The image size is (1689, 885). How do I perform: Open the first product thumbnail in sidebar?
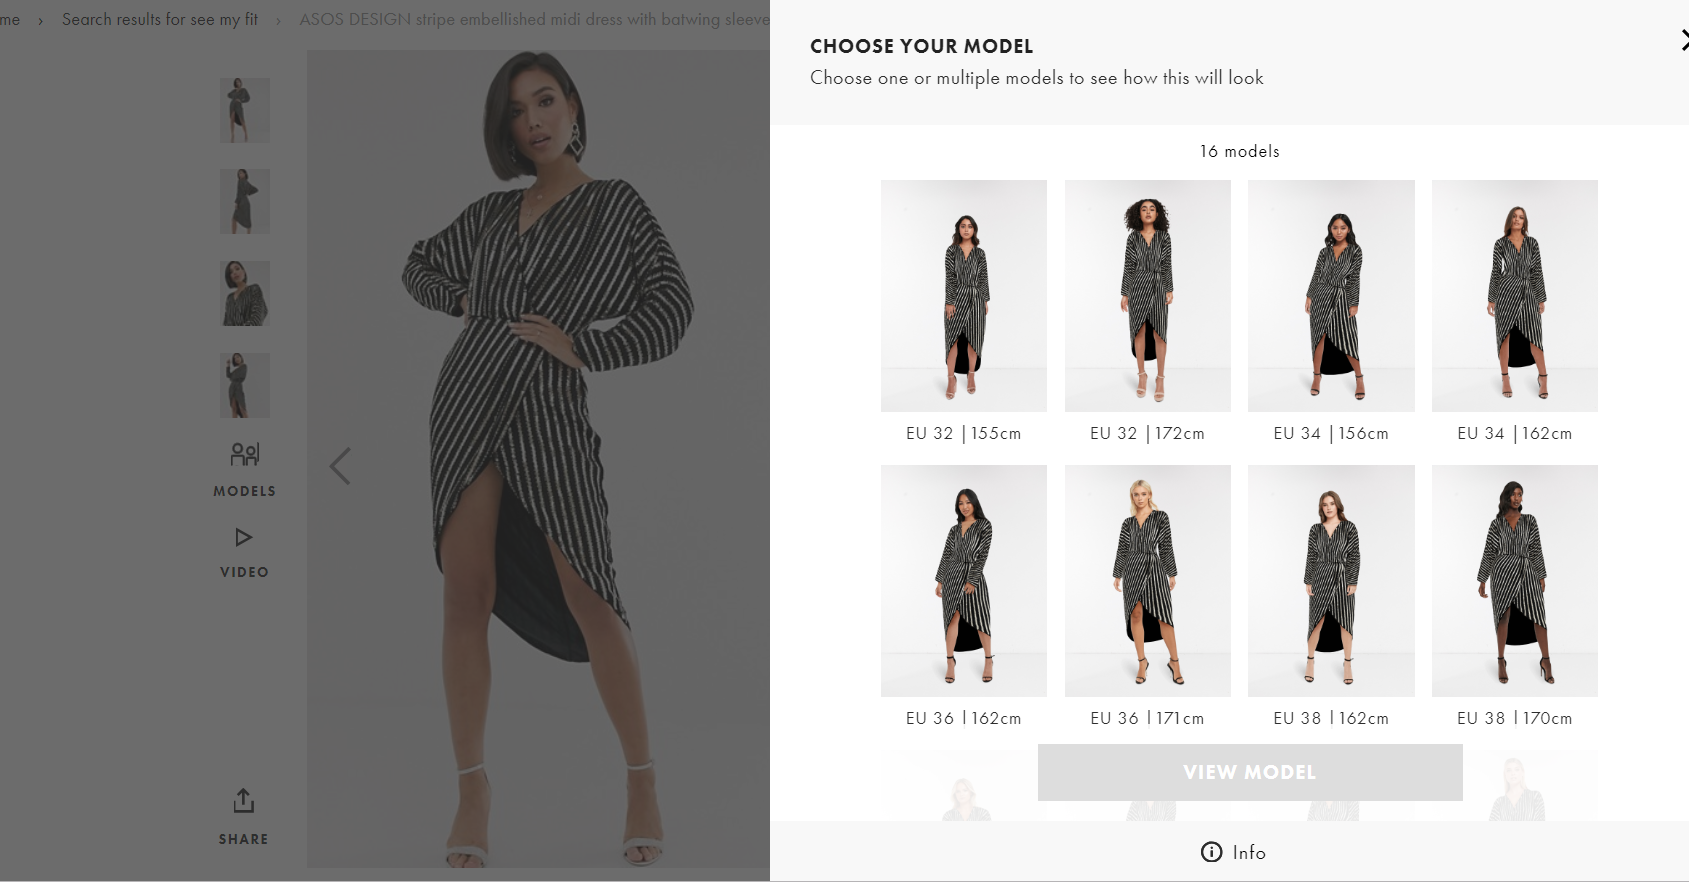245,110
